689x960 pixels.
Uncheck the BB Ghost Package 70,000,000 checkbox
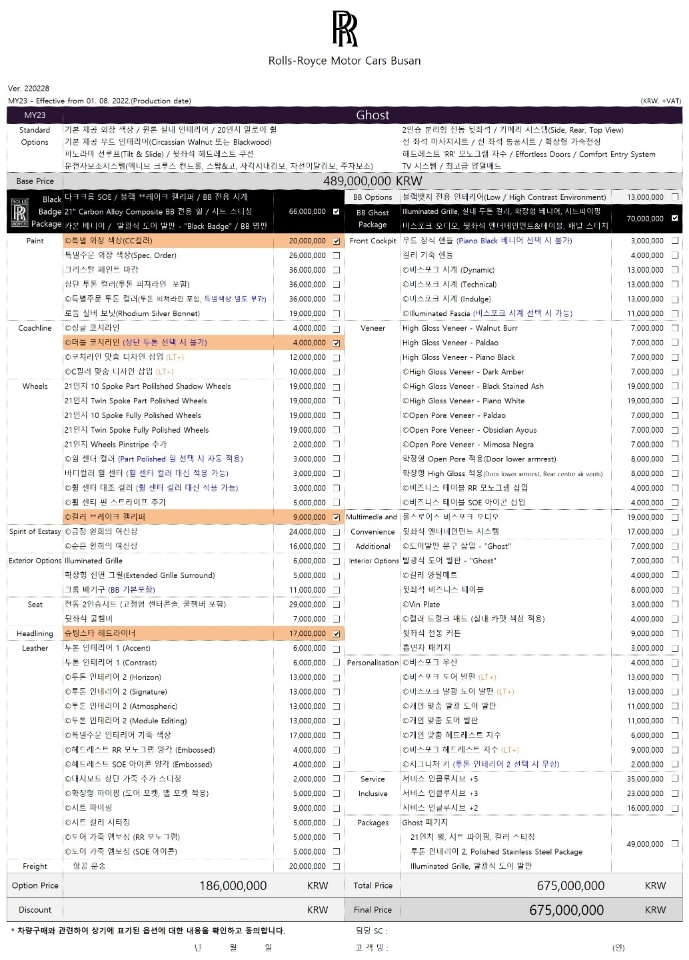coord(675,218)
